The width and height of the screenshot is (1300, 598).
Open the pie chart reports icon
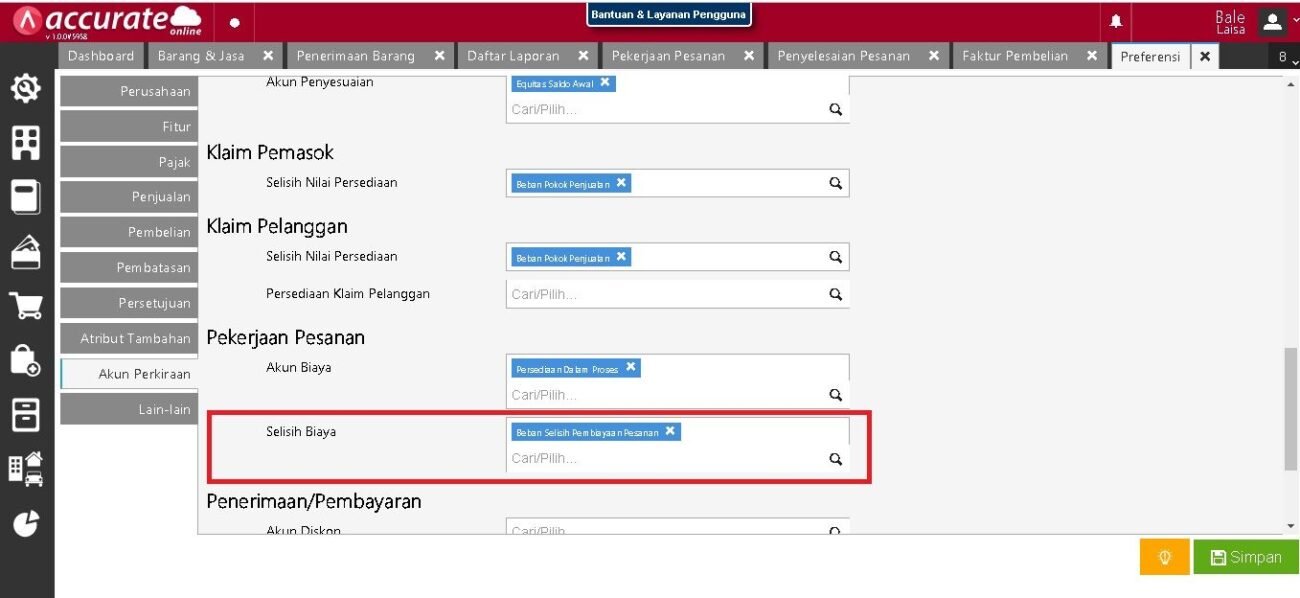click(26, 524)
